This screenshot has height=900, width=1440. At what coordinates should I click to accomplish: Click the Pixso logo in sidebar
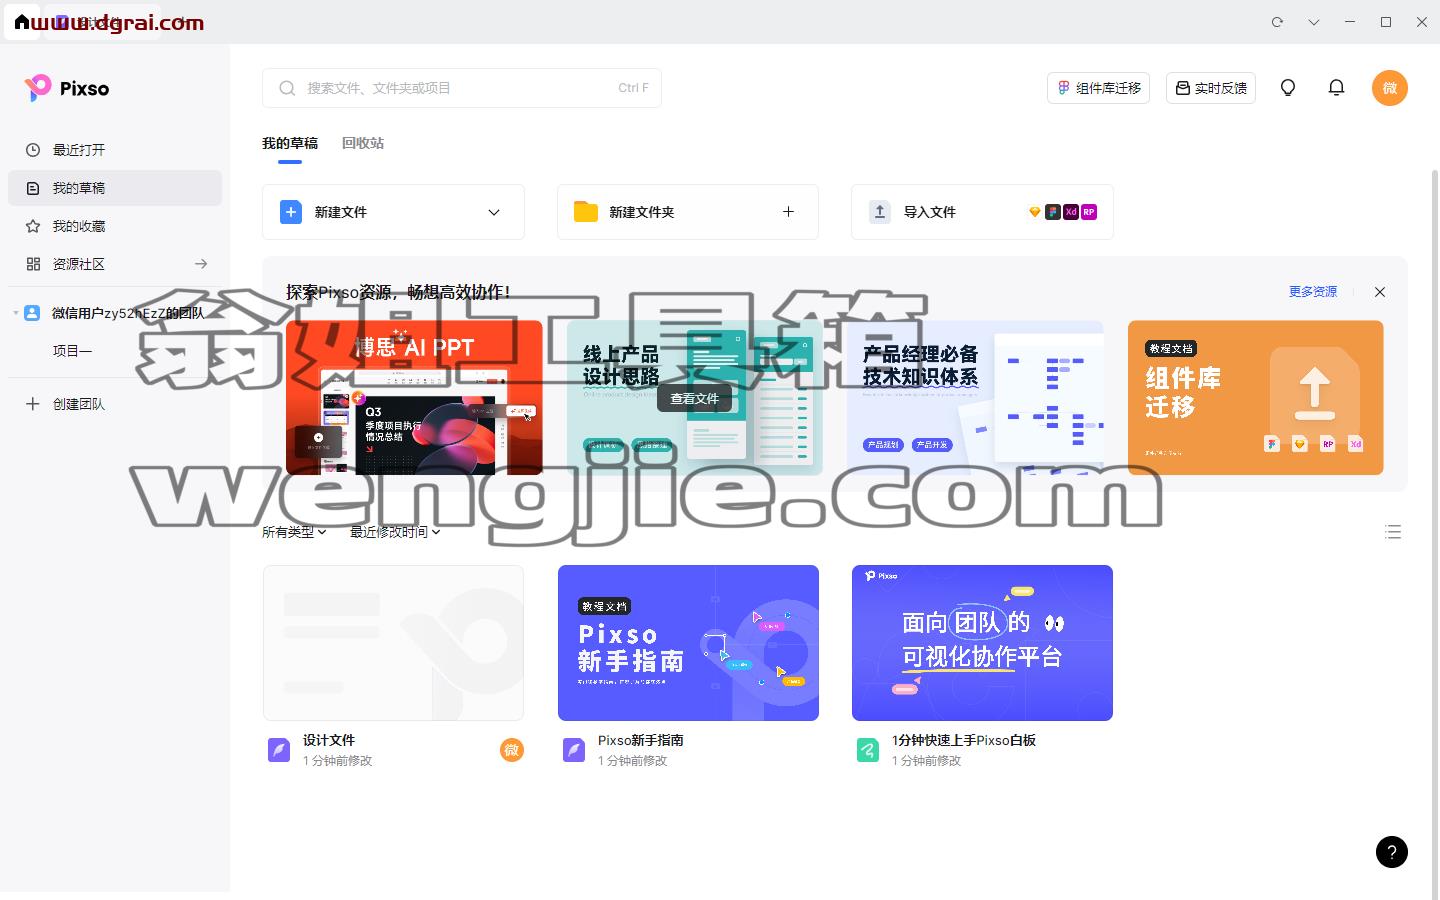tap(66, 88)
